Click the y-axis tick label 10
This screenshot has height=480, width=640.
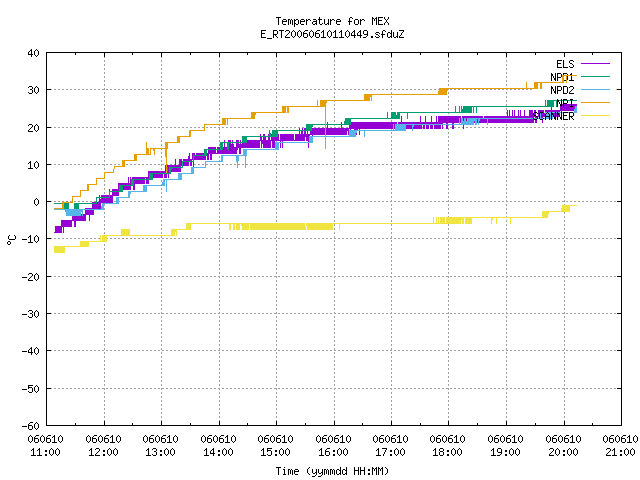(x=33, y=165)
